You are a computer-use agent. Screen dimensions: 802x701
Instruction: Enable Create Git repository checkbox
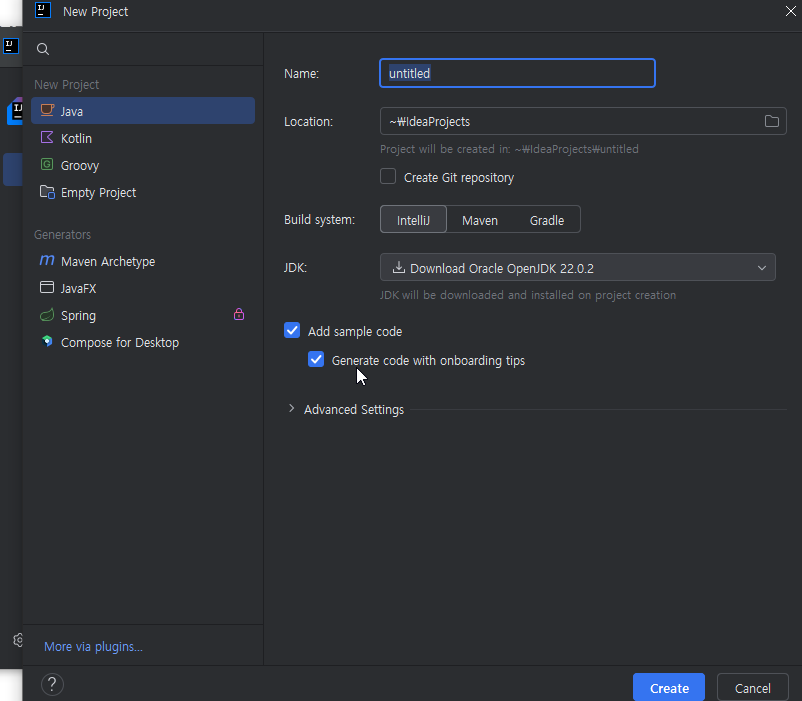388,176
